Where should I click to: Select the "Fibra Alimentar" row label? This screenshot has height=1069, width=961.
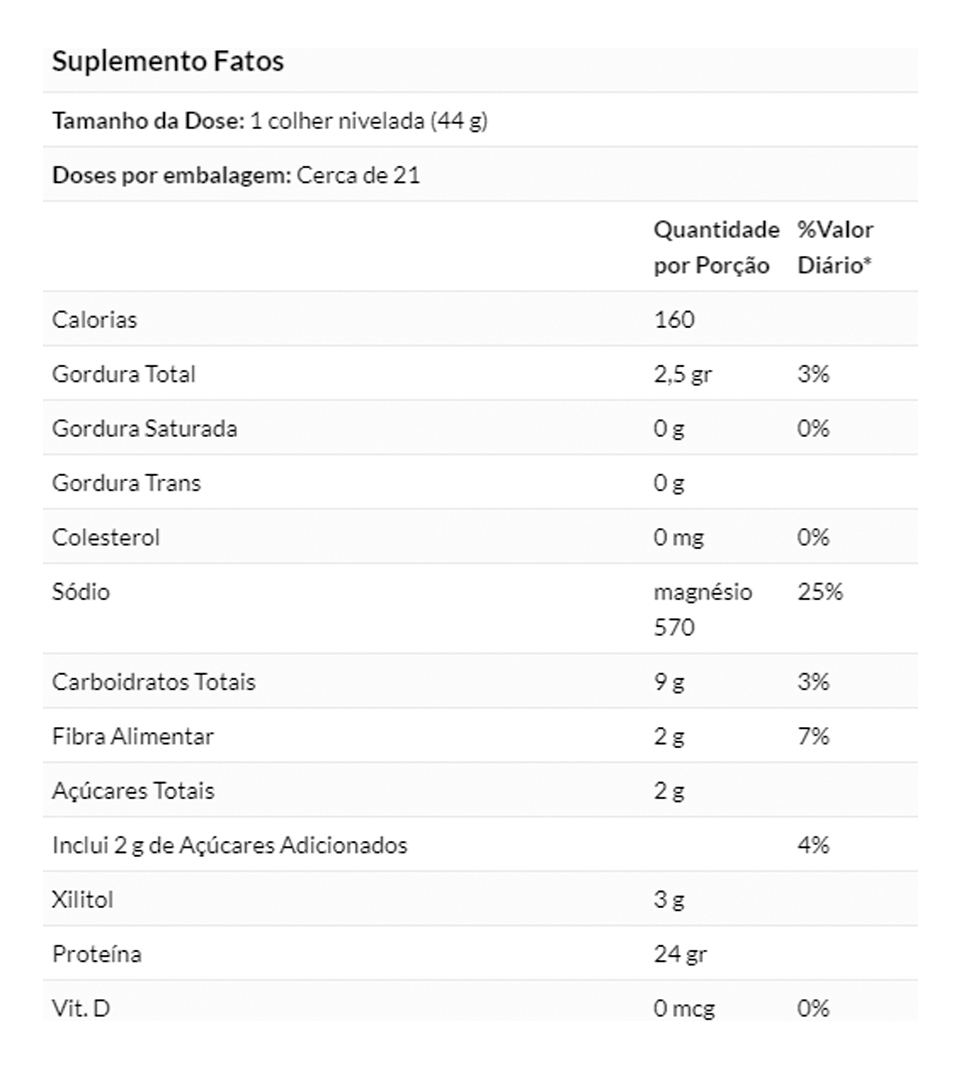click(x=133, y=736)
